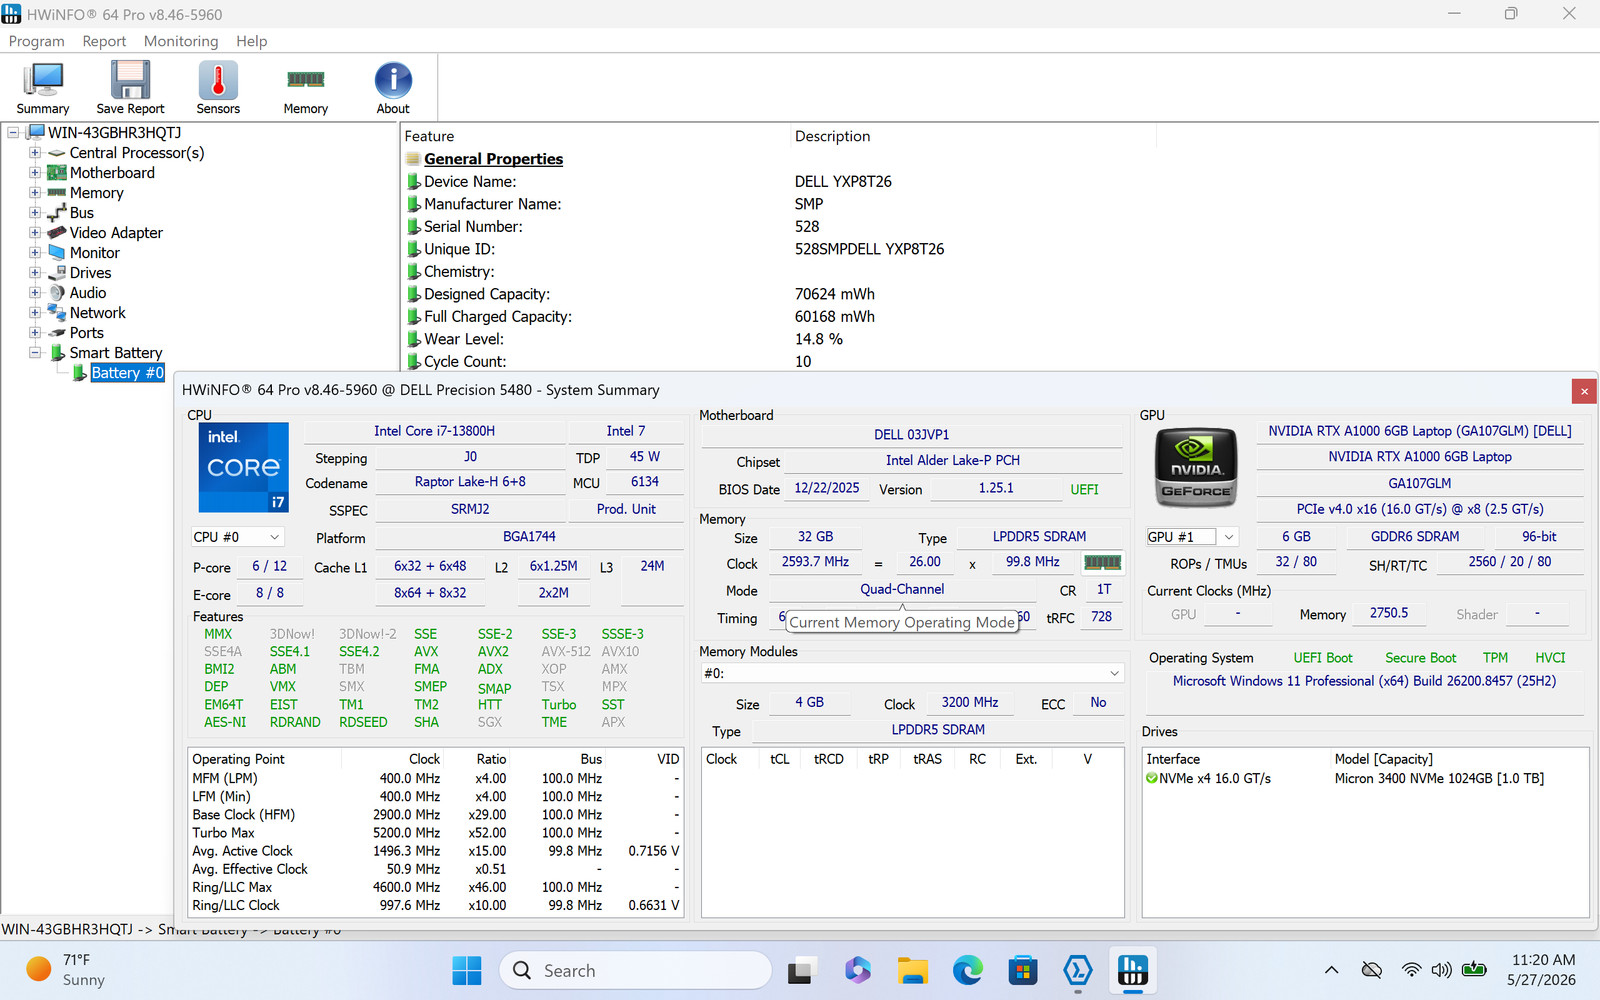Click the memory module icon beside 99.8 MHz
The height and width of the screenshot is (1000, 1600).
(x=1102, y=563)
